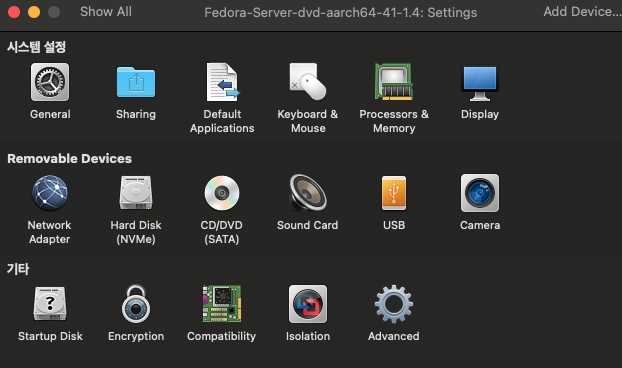The width and height of the screenshot is (622, 368).
Task: Click the window title 'Fedora-Server-dvd-aarch64-41-1.4: Settings'
Action: point(341,12)
